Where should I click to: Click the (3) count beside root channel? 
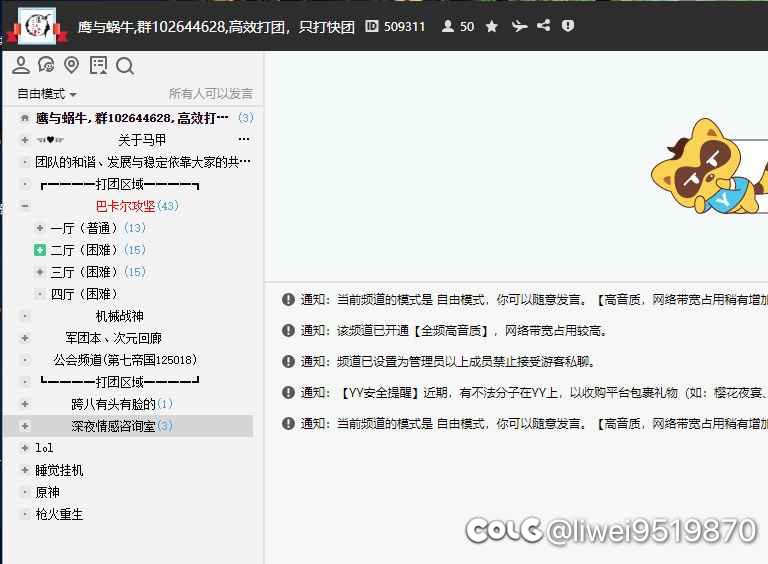[x=246, y=118]
